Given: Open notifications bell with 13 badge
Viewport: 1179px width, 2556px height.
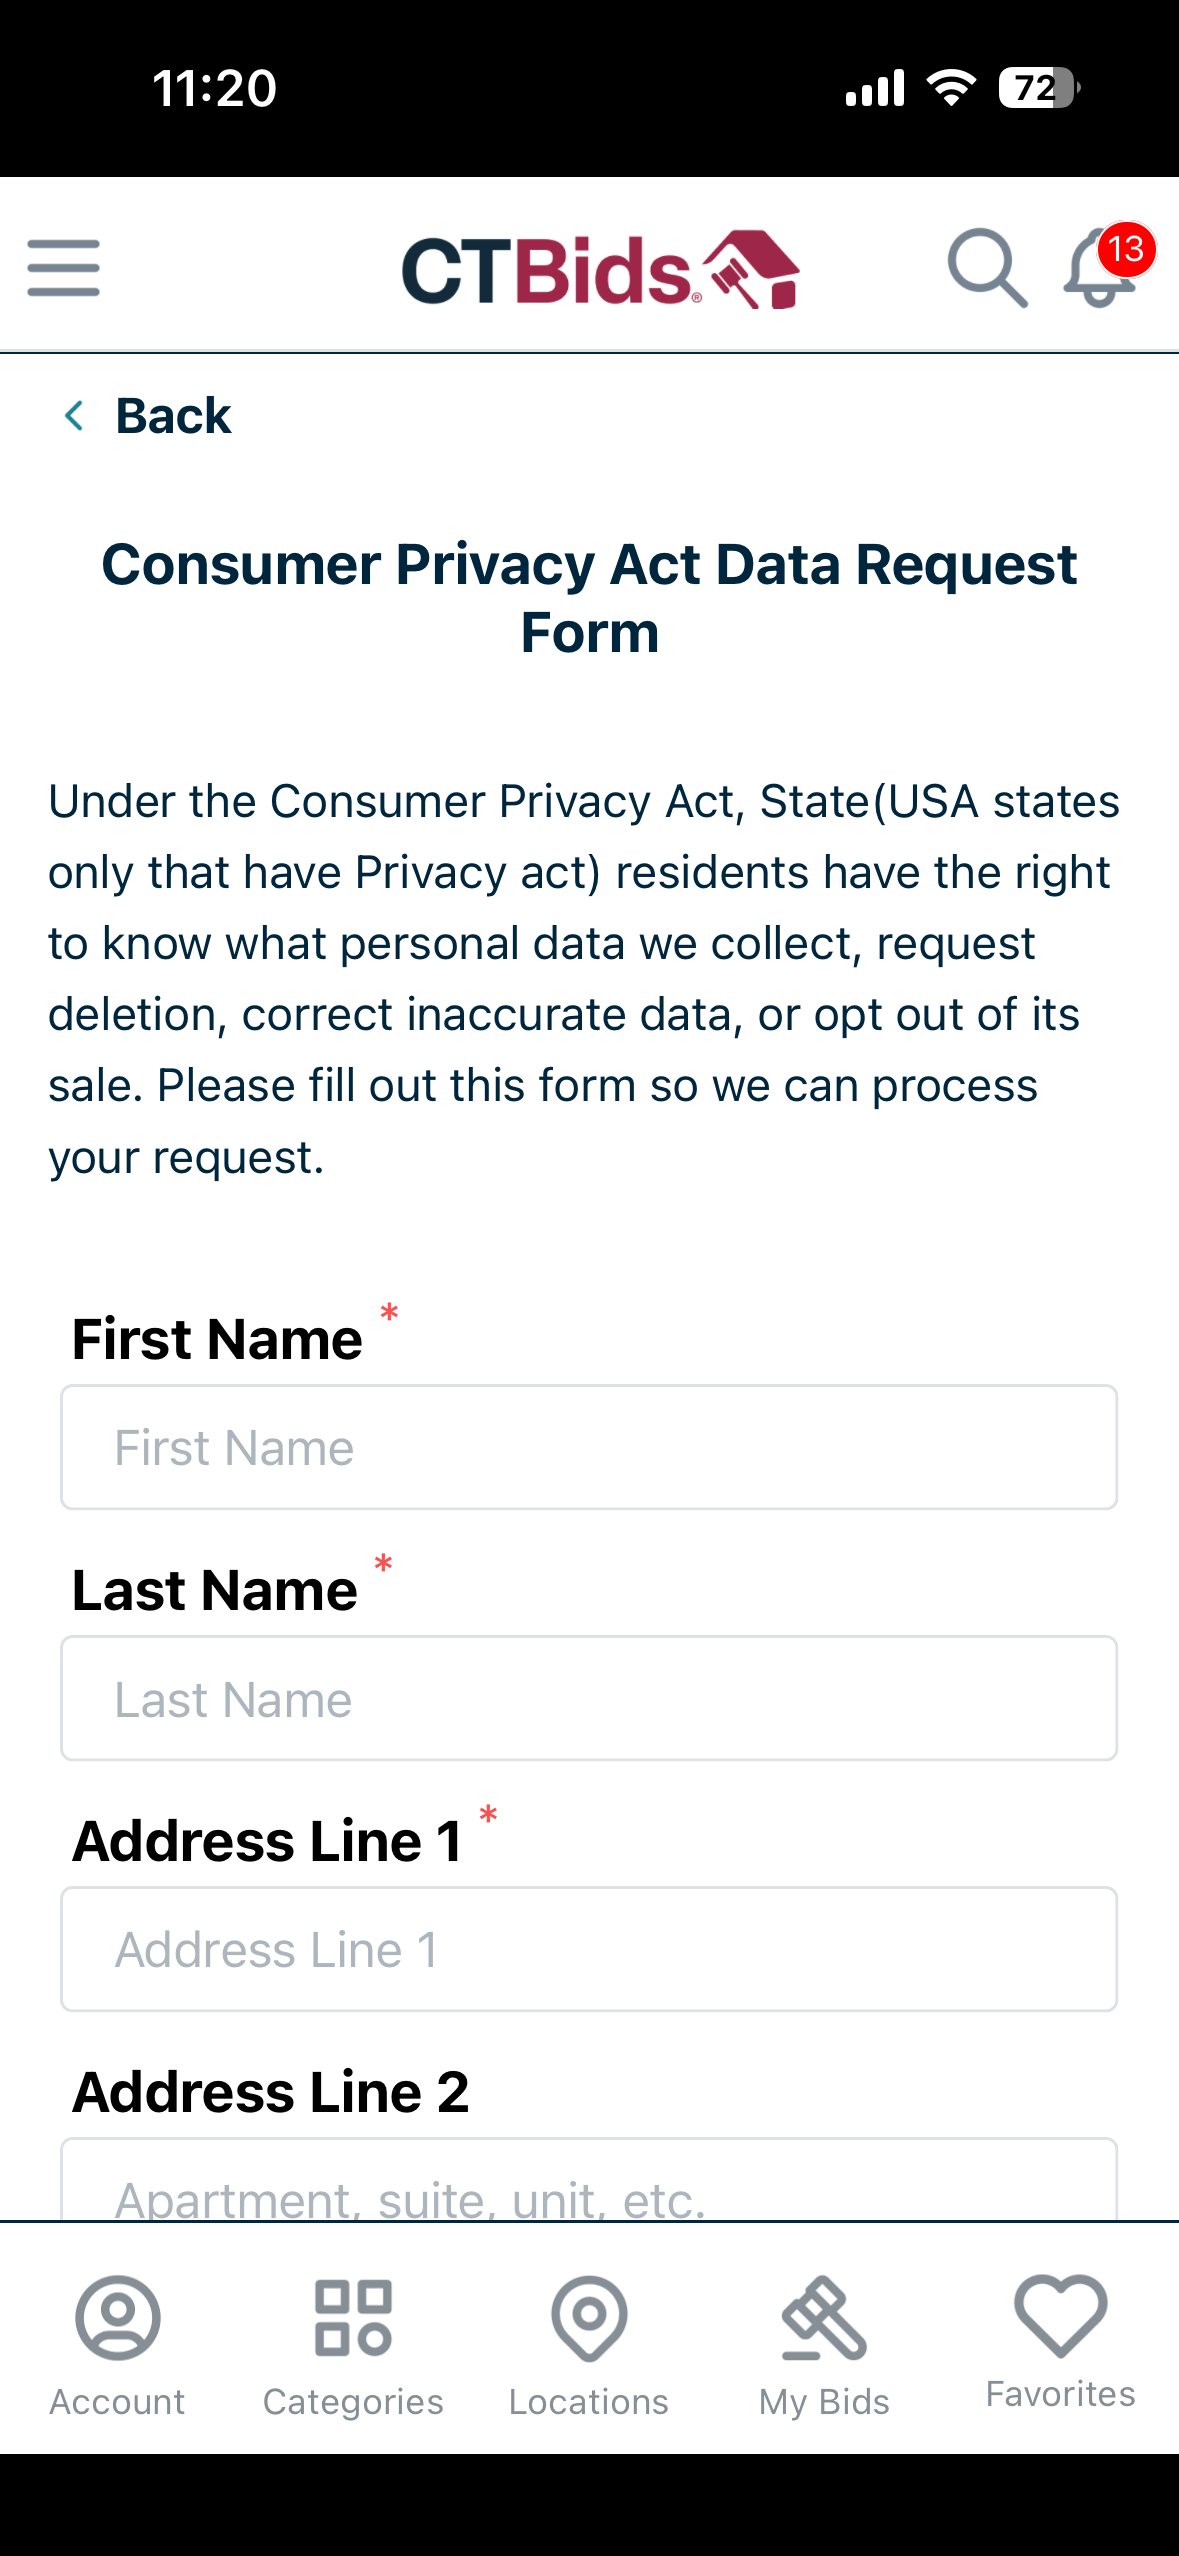Looking at the screenshot, I should 1101,268.
